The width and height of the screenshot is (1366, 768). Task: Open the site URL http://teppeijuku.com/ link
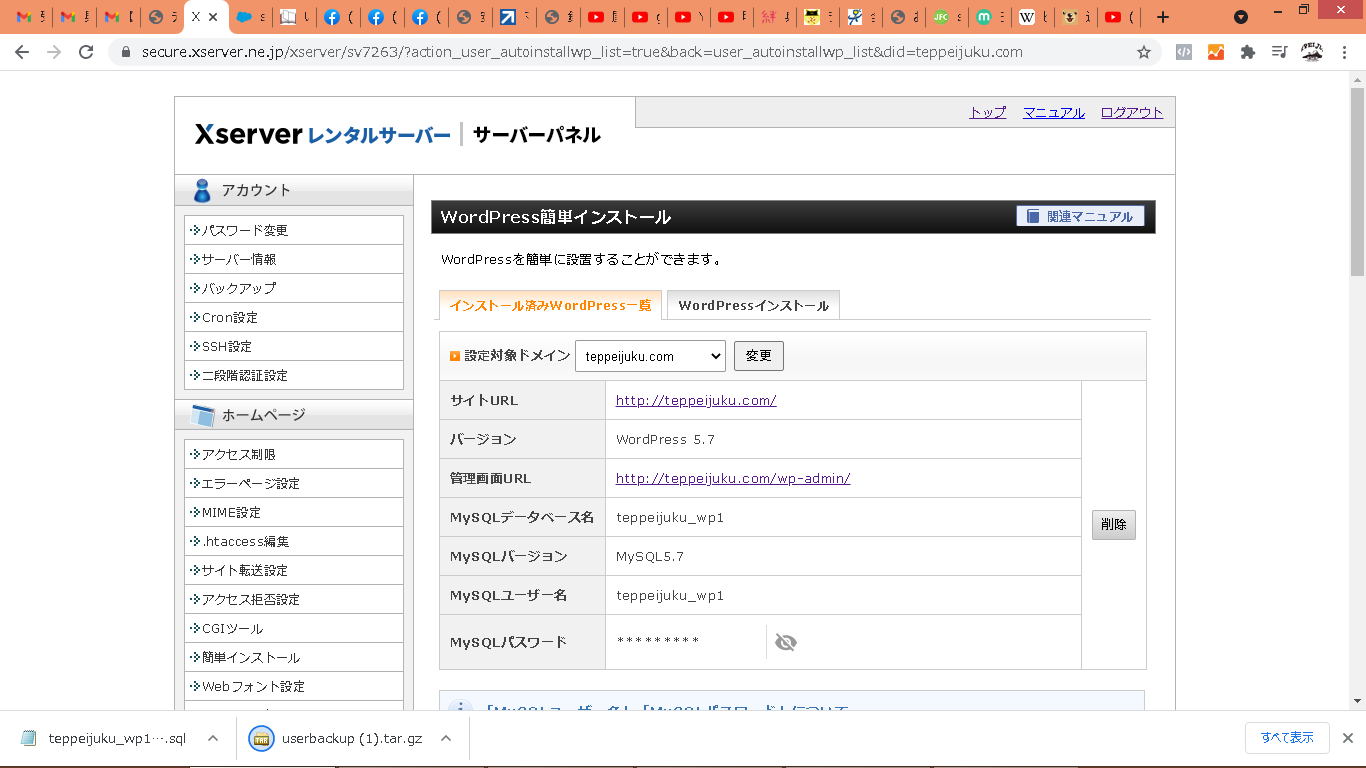(696, 400)
